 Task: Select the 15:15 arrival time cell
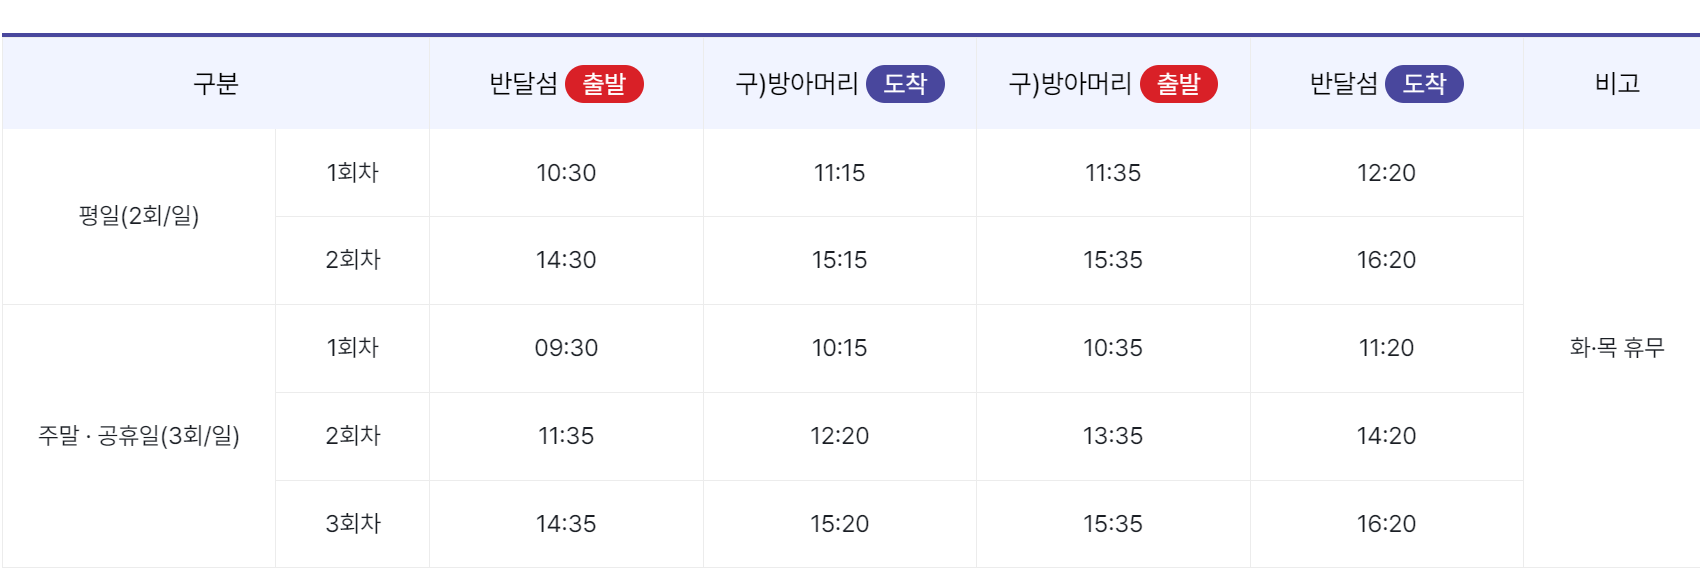839,260
